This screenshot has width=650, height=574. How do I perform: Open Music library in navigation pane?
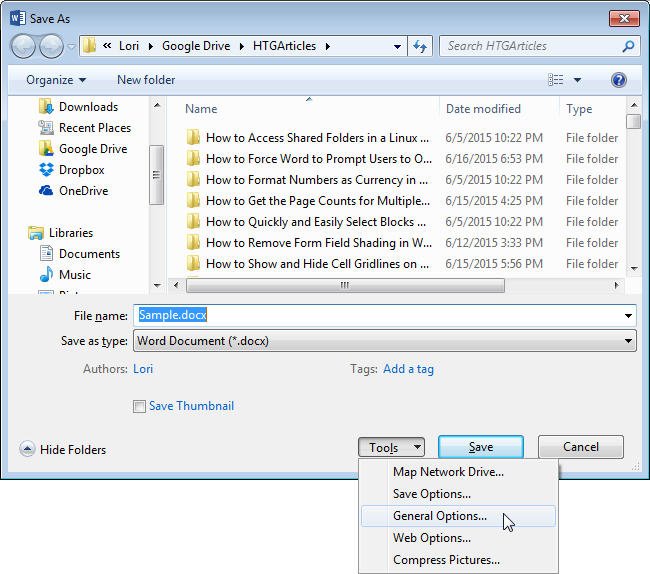[x=65, y=275]
